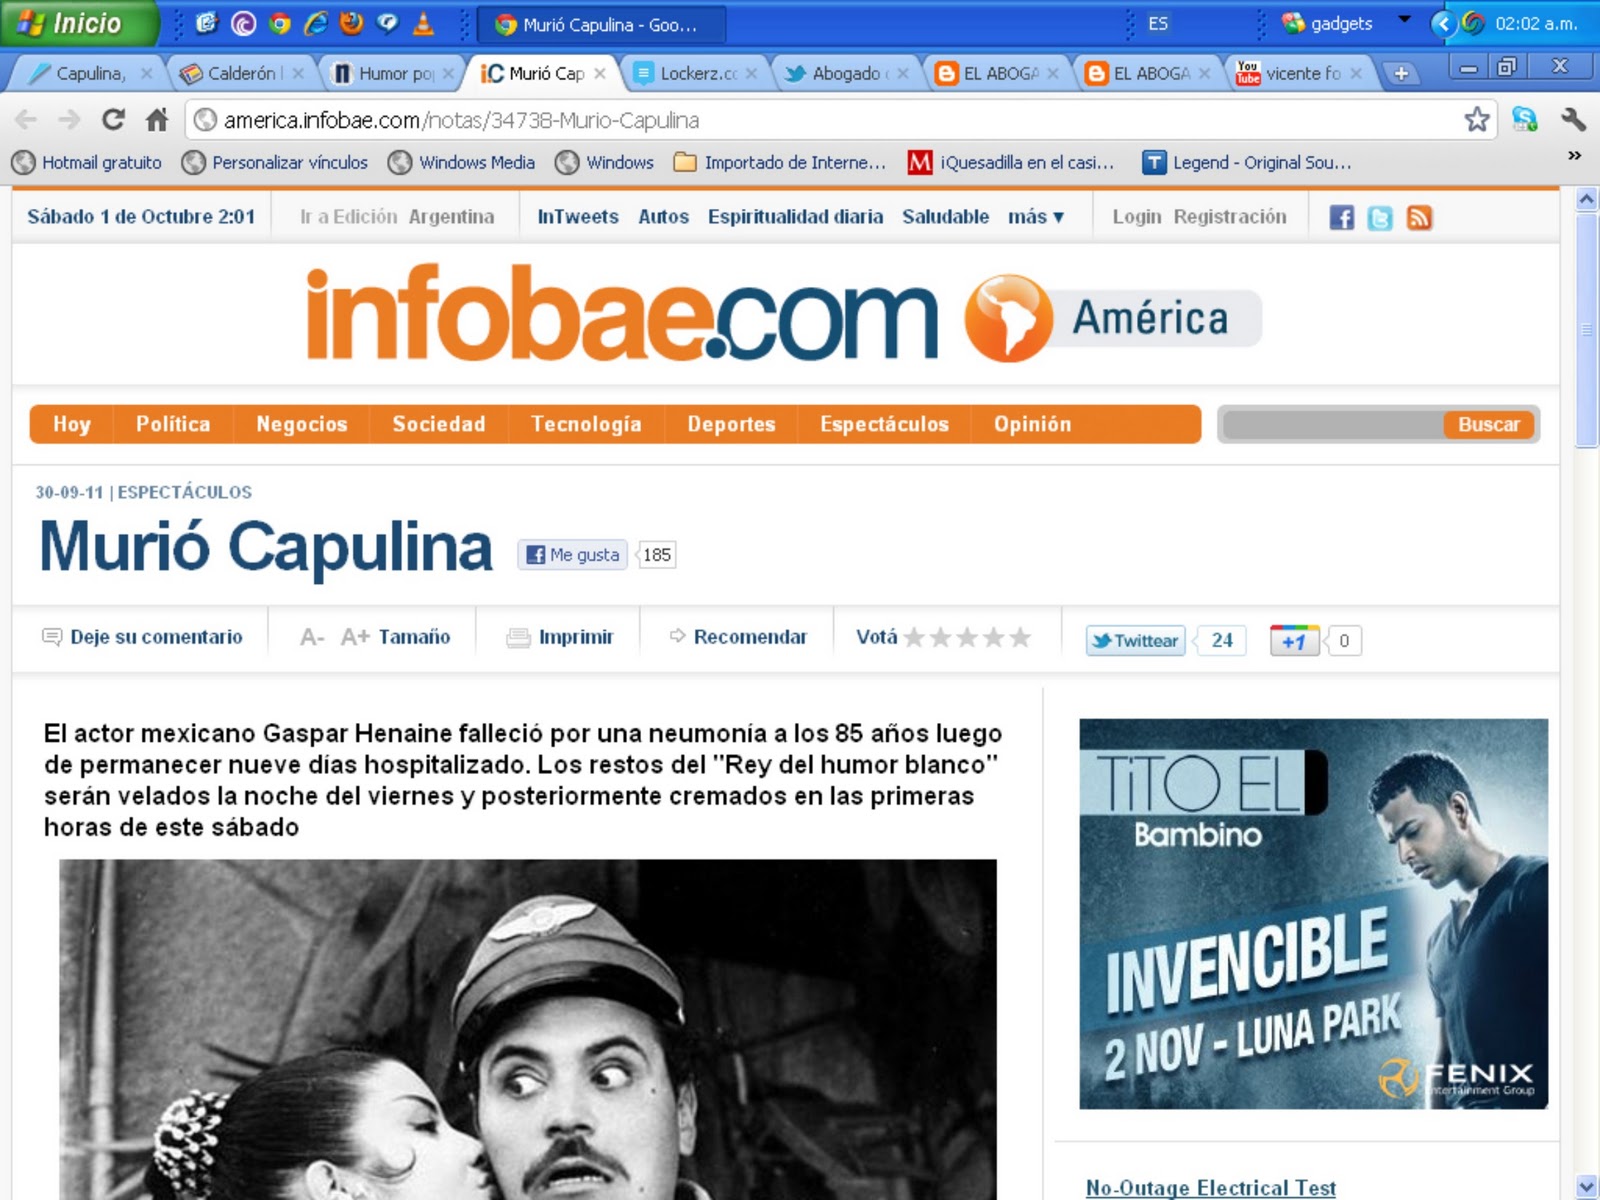
Task: Go forward with the browser forward arrow
Action: pyautogui.click(x=69, y=120)
